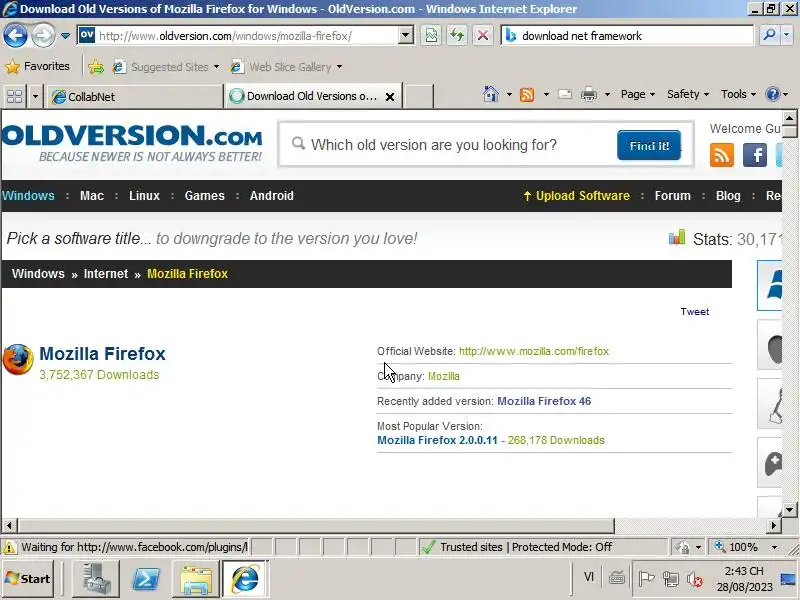Open the Safety menu
Viewport: 800px width, 600px height.
click(x=688, y=94)
